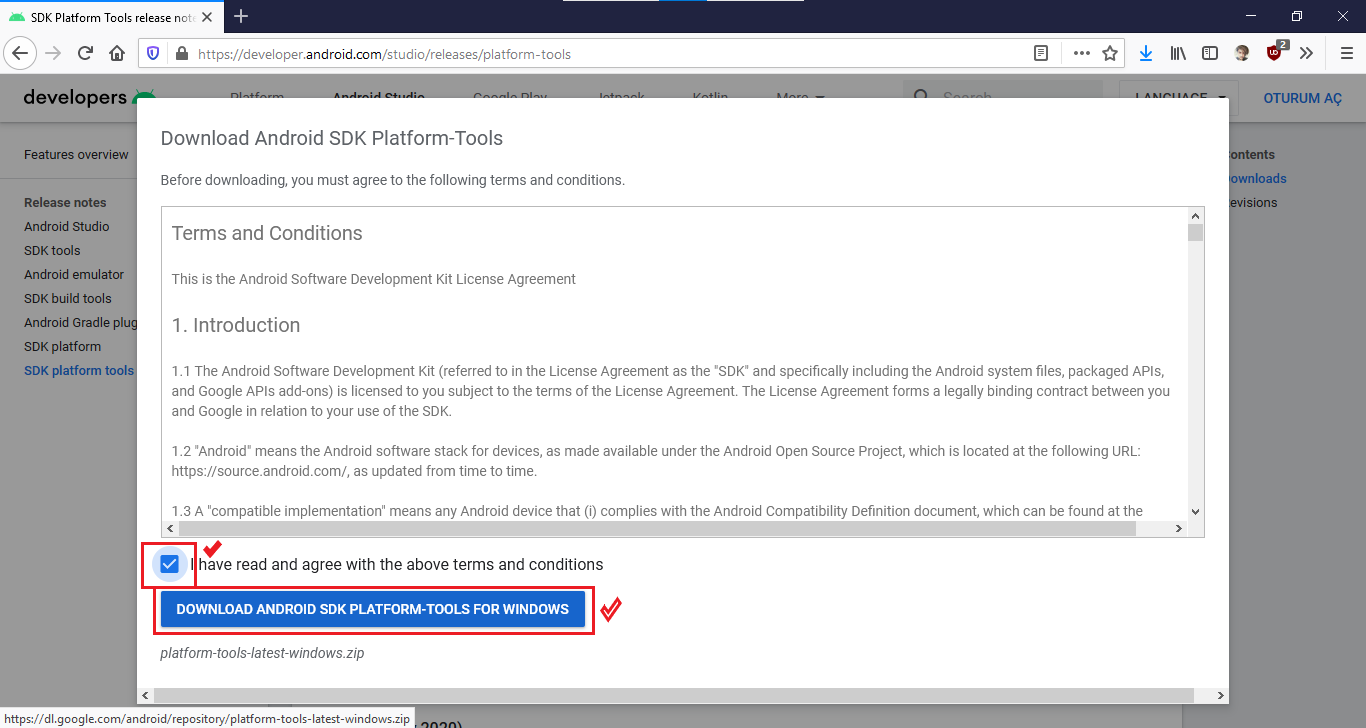The image size is (1366, 728).
Task: Open Android Studio release notes link
Action: [67, 227]
